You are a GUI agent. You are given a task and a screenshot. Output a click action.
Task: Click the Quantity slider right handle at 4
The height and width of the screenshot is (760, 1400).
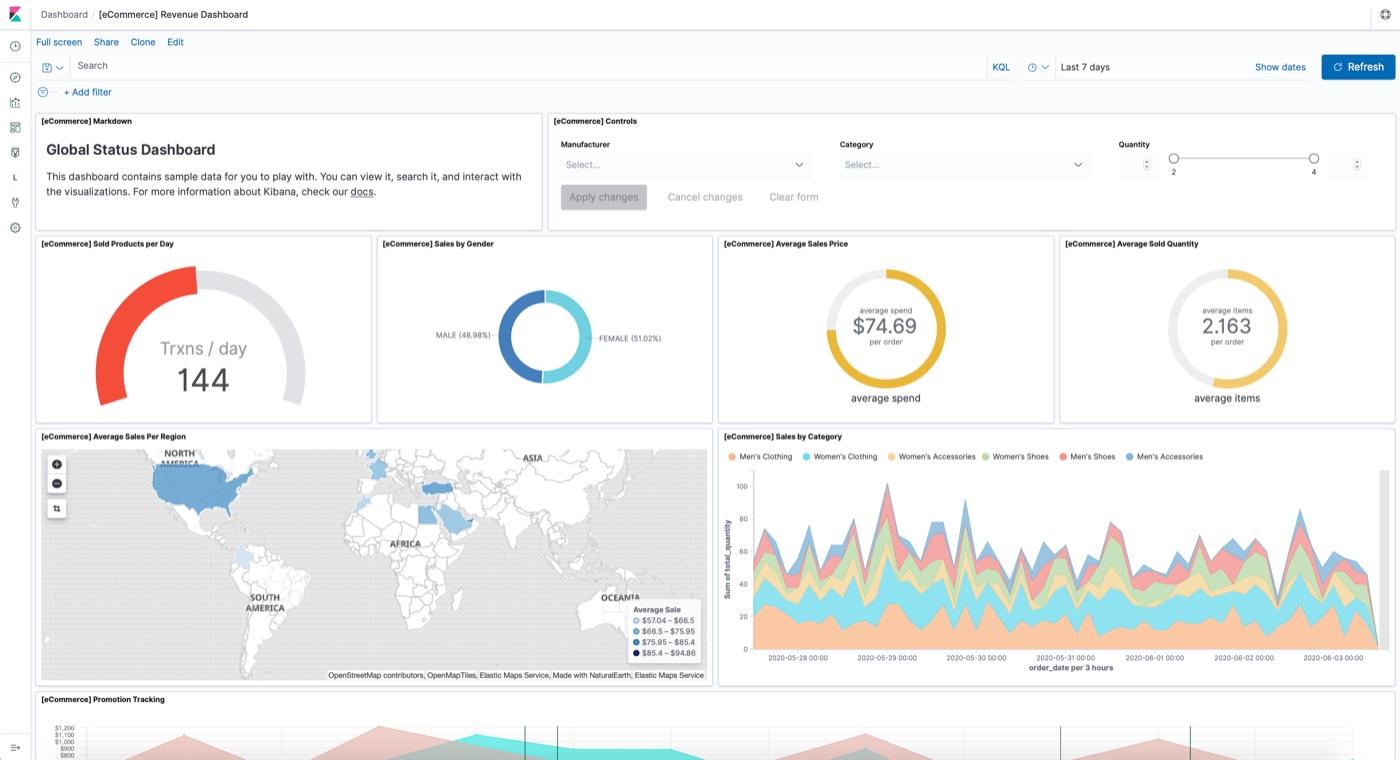pos(1314,158)
